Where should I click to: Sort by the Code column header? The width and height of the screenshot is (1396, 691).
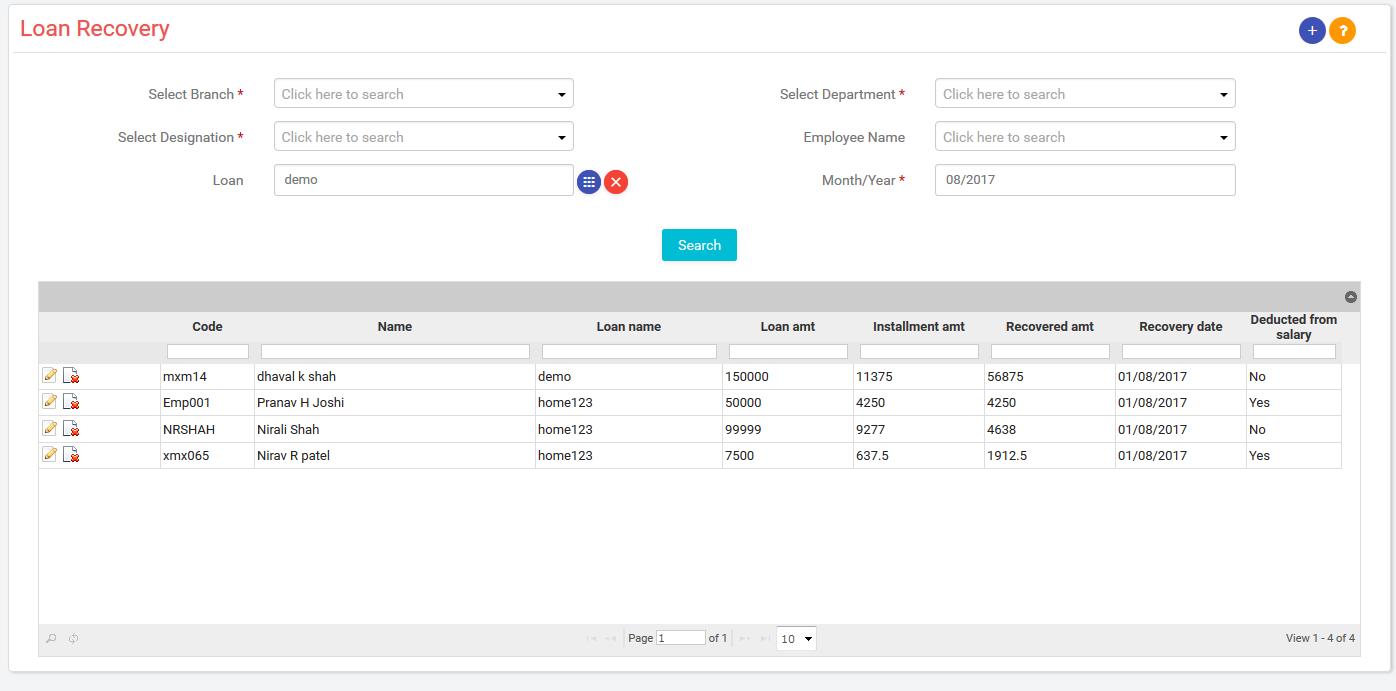click(x=207, y=327)
